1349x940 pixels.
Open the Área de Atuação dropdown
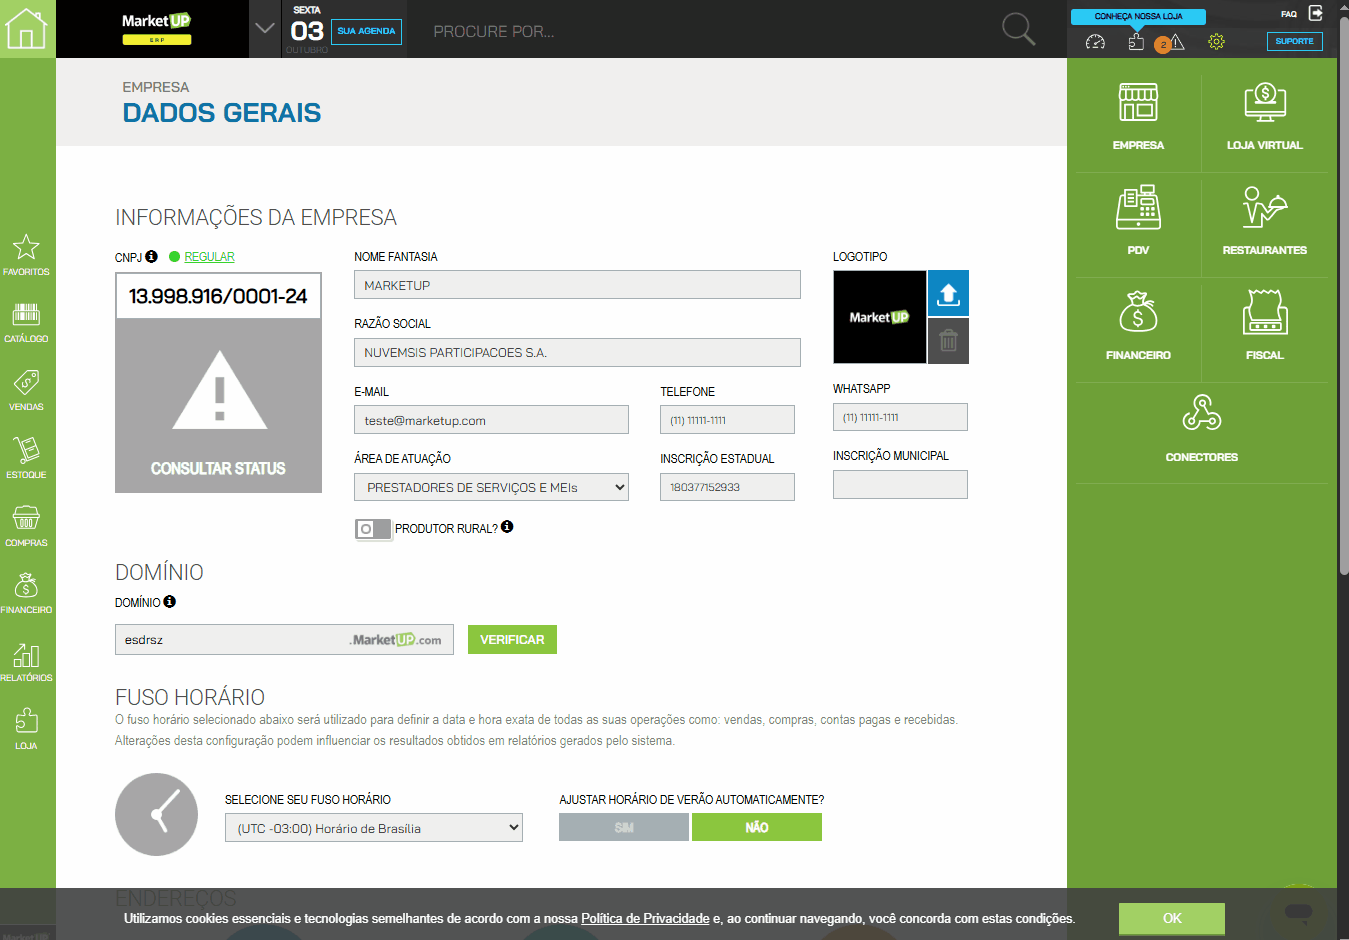pos(491,487)
